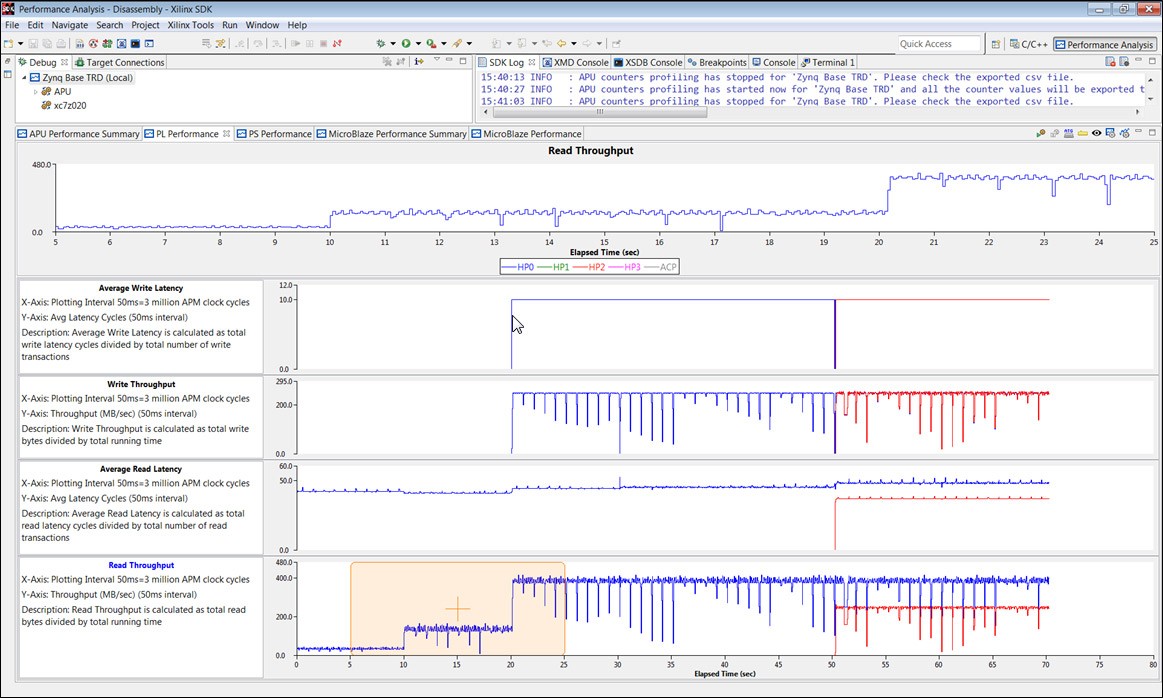Open the dropdown next to the rocket tools icon
Image resolution: width=1163 pixels, height=698 pixels.
pos(469,44)
